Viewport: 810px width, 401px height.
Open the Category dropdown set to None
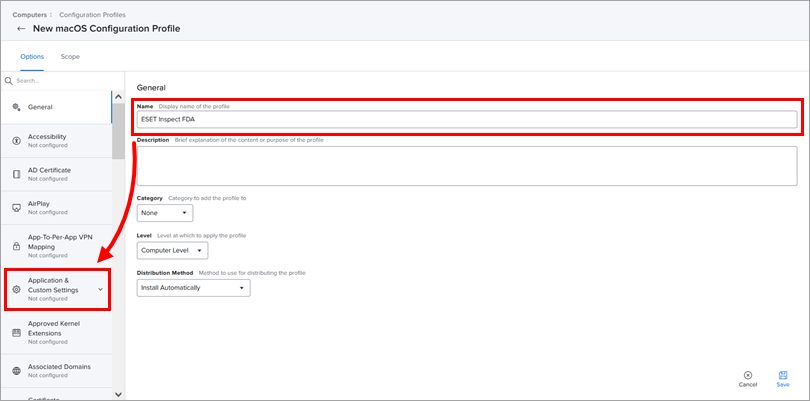(164, 213)
